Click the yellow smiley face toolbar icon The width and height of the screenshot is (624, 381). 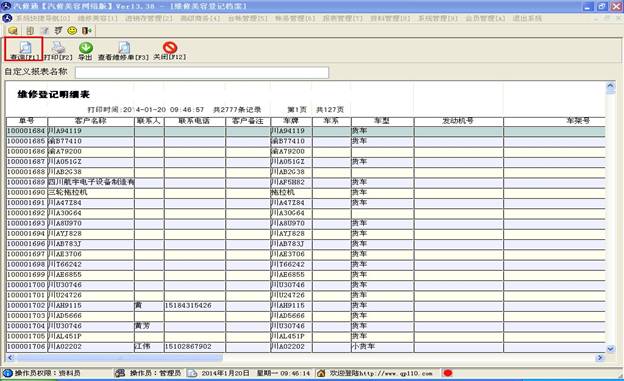click(x=72, y=30)
